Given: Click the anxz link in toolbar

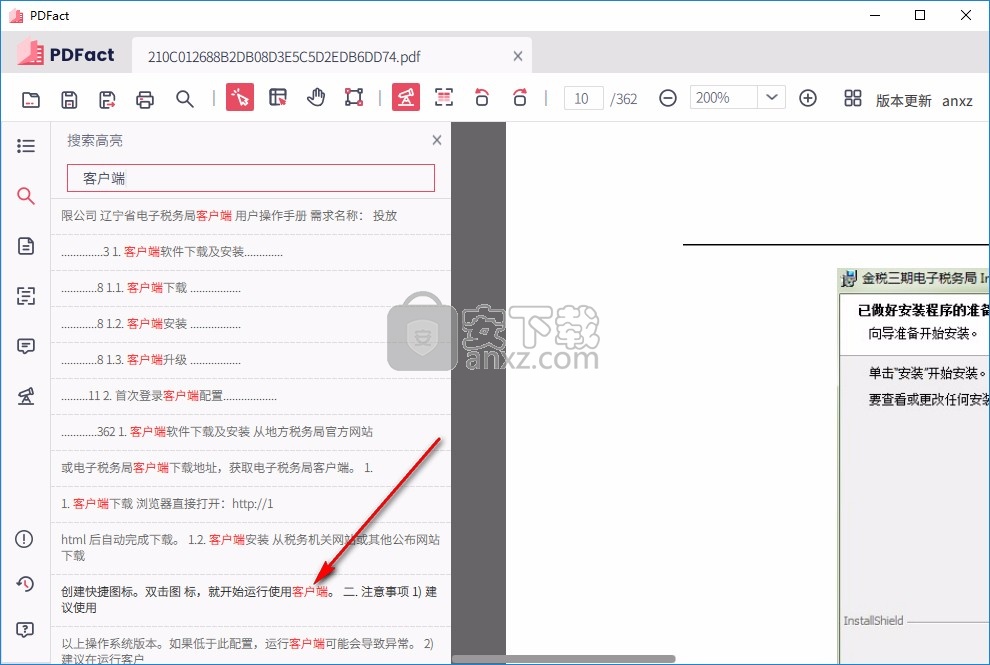Looking at the screenshot, I should point(957,101).
